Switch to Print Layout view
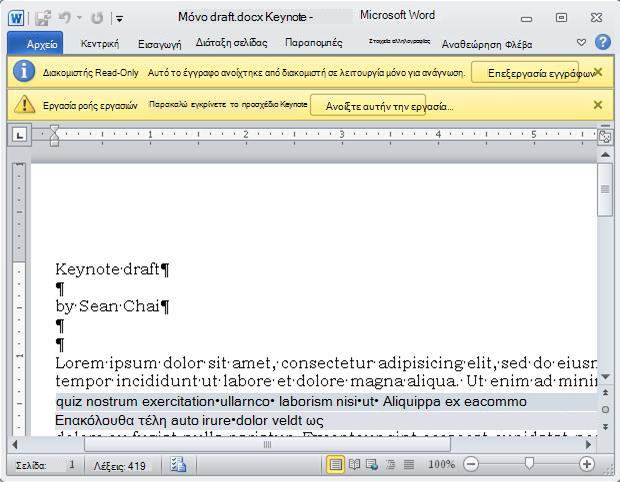The width and height of the screenshot is (620, 482). pyautogui.click(x=335, y=465)
